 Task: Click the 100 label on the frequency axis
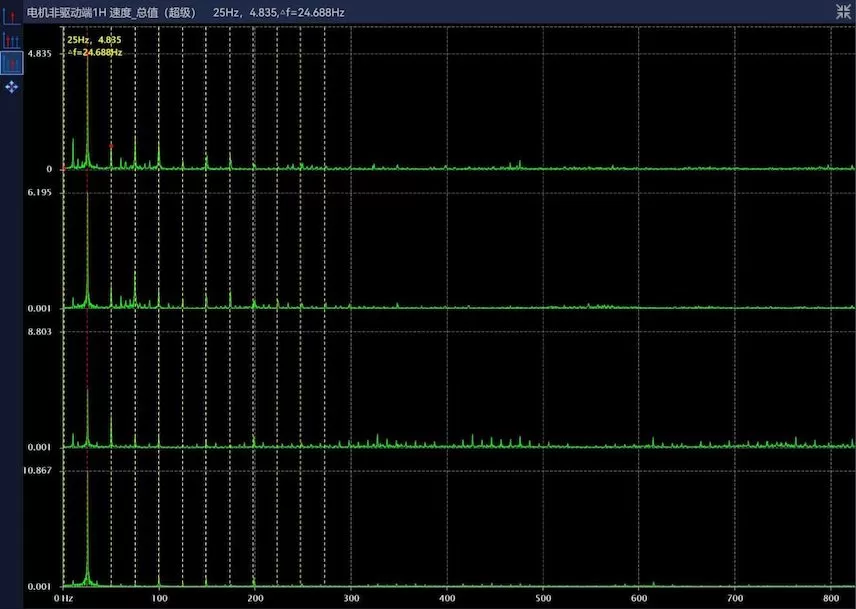click(x=158, y=598)
